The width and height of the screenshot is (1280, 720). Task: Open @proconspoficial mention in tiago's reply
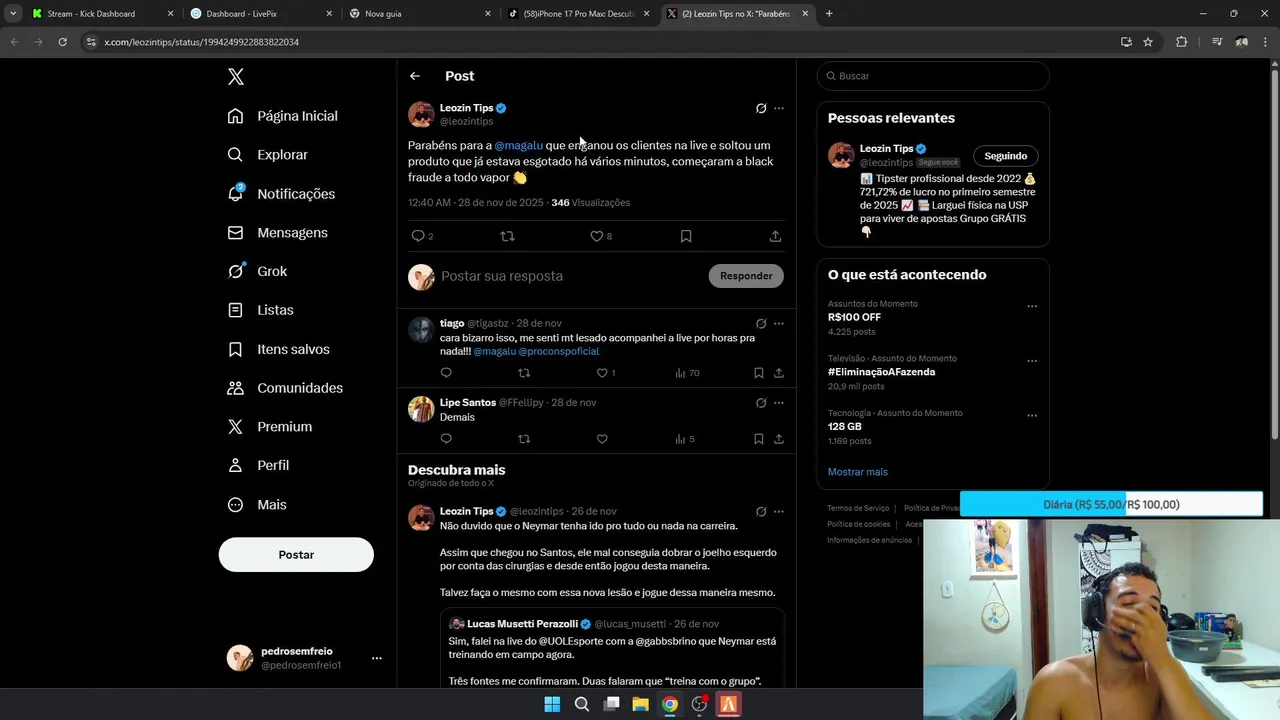click(x=559, y=352)
